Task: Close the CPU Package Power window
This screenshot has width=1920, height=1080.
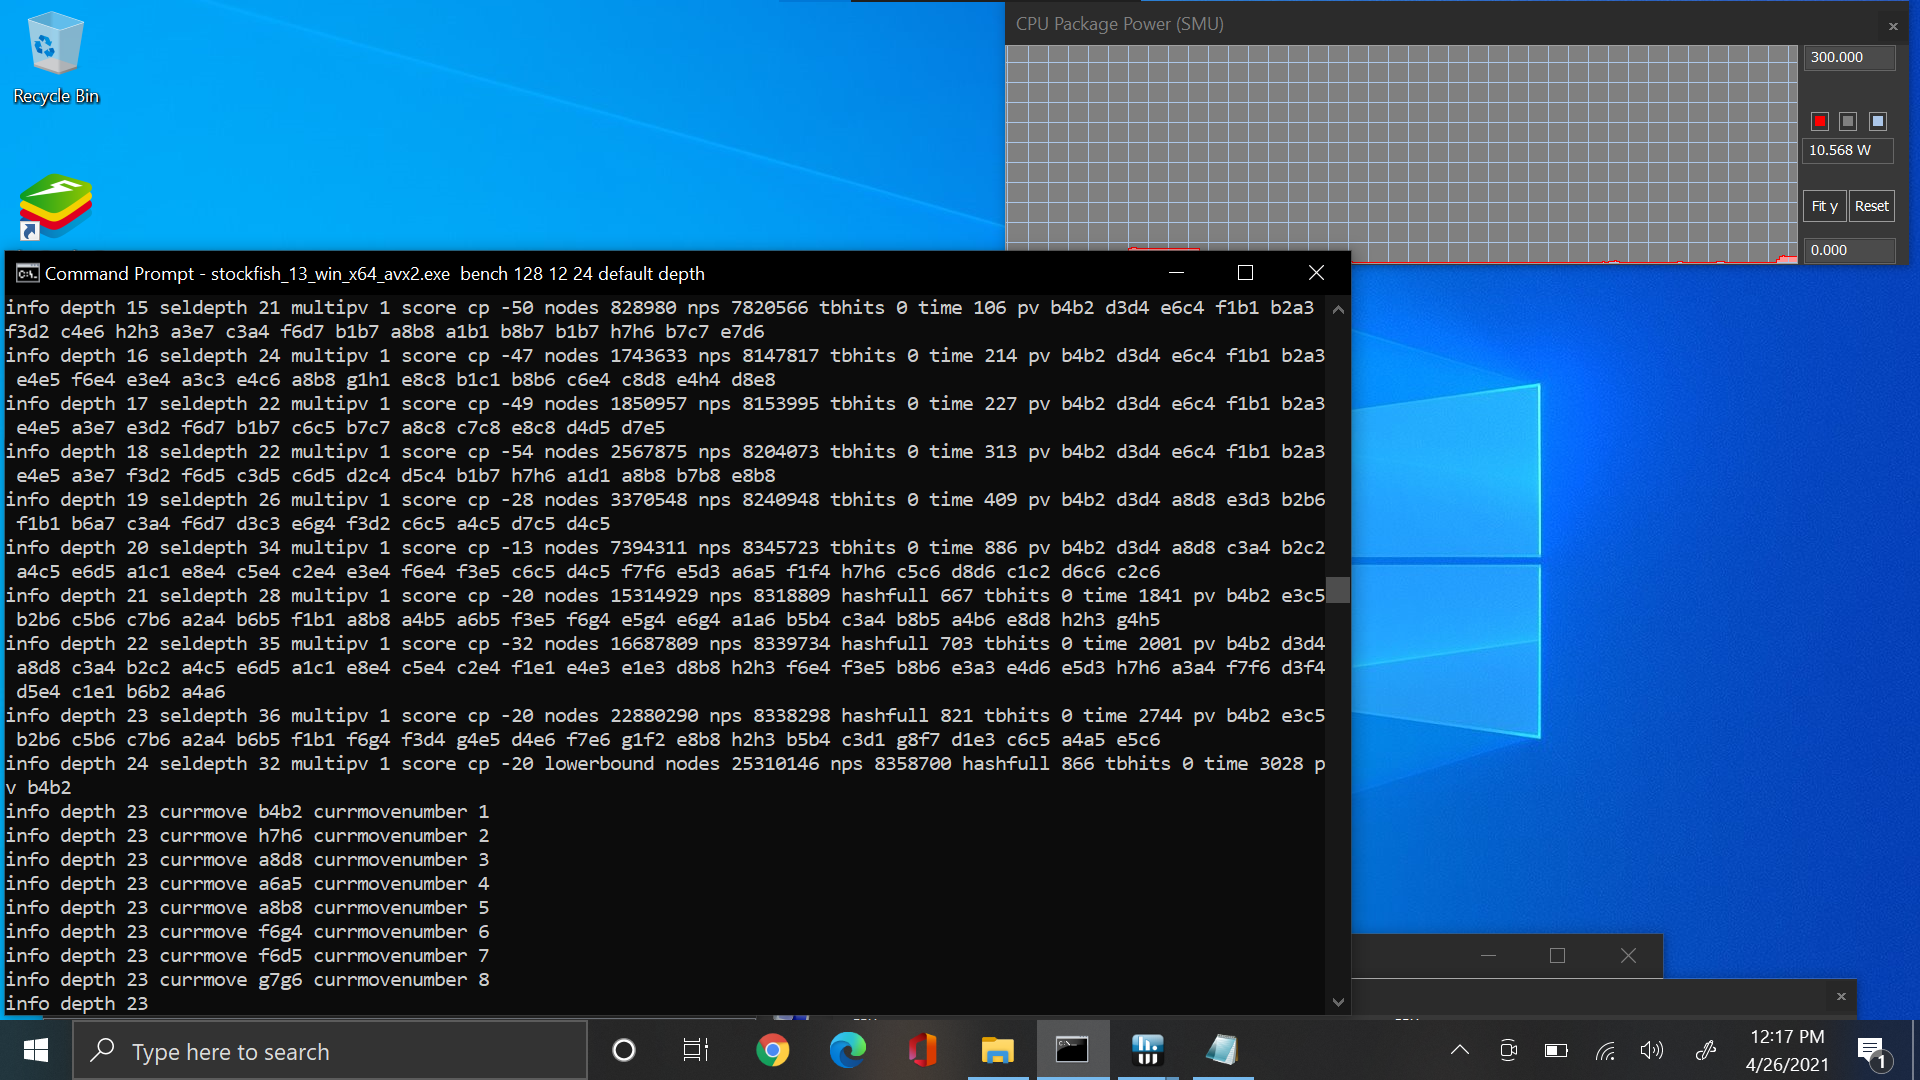Action: (x=1893, y=26)
